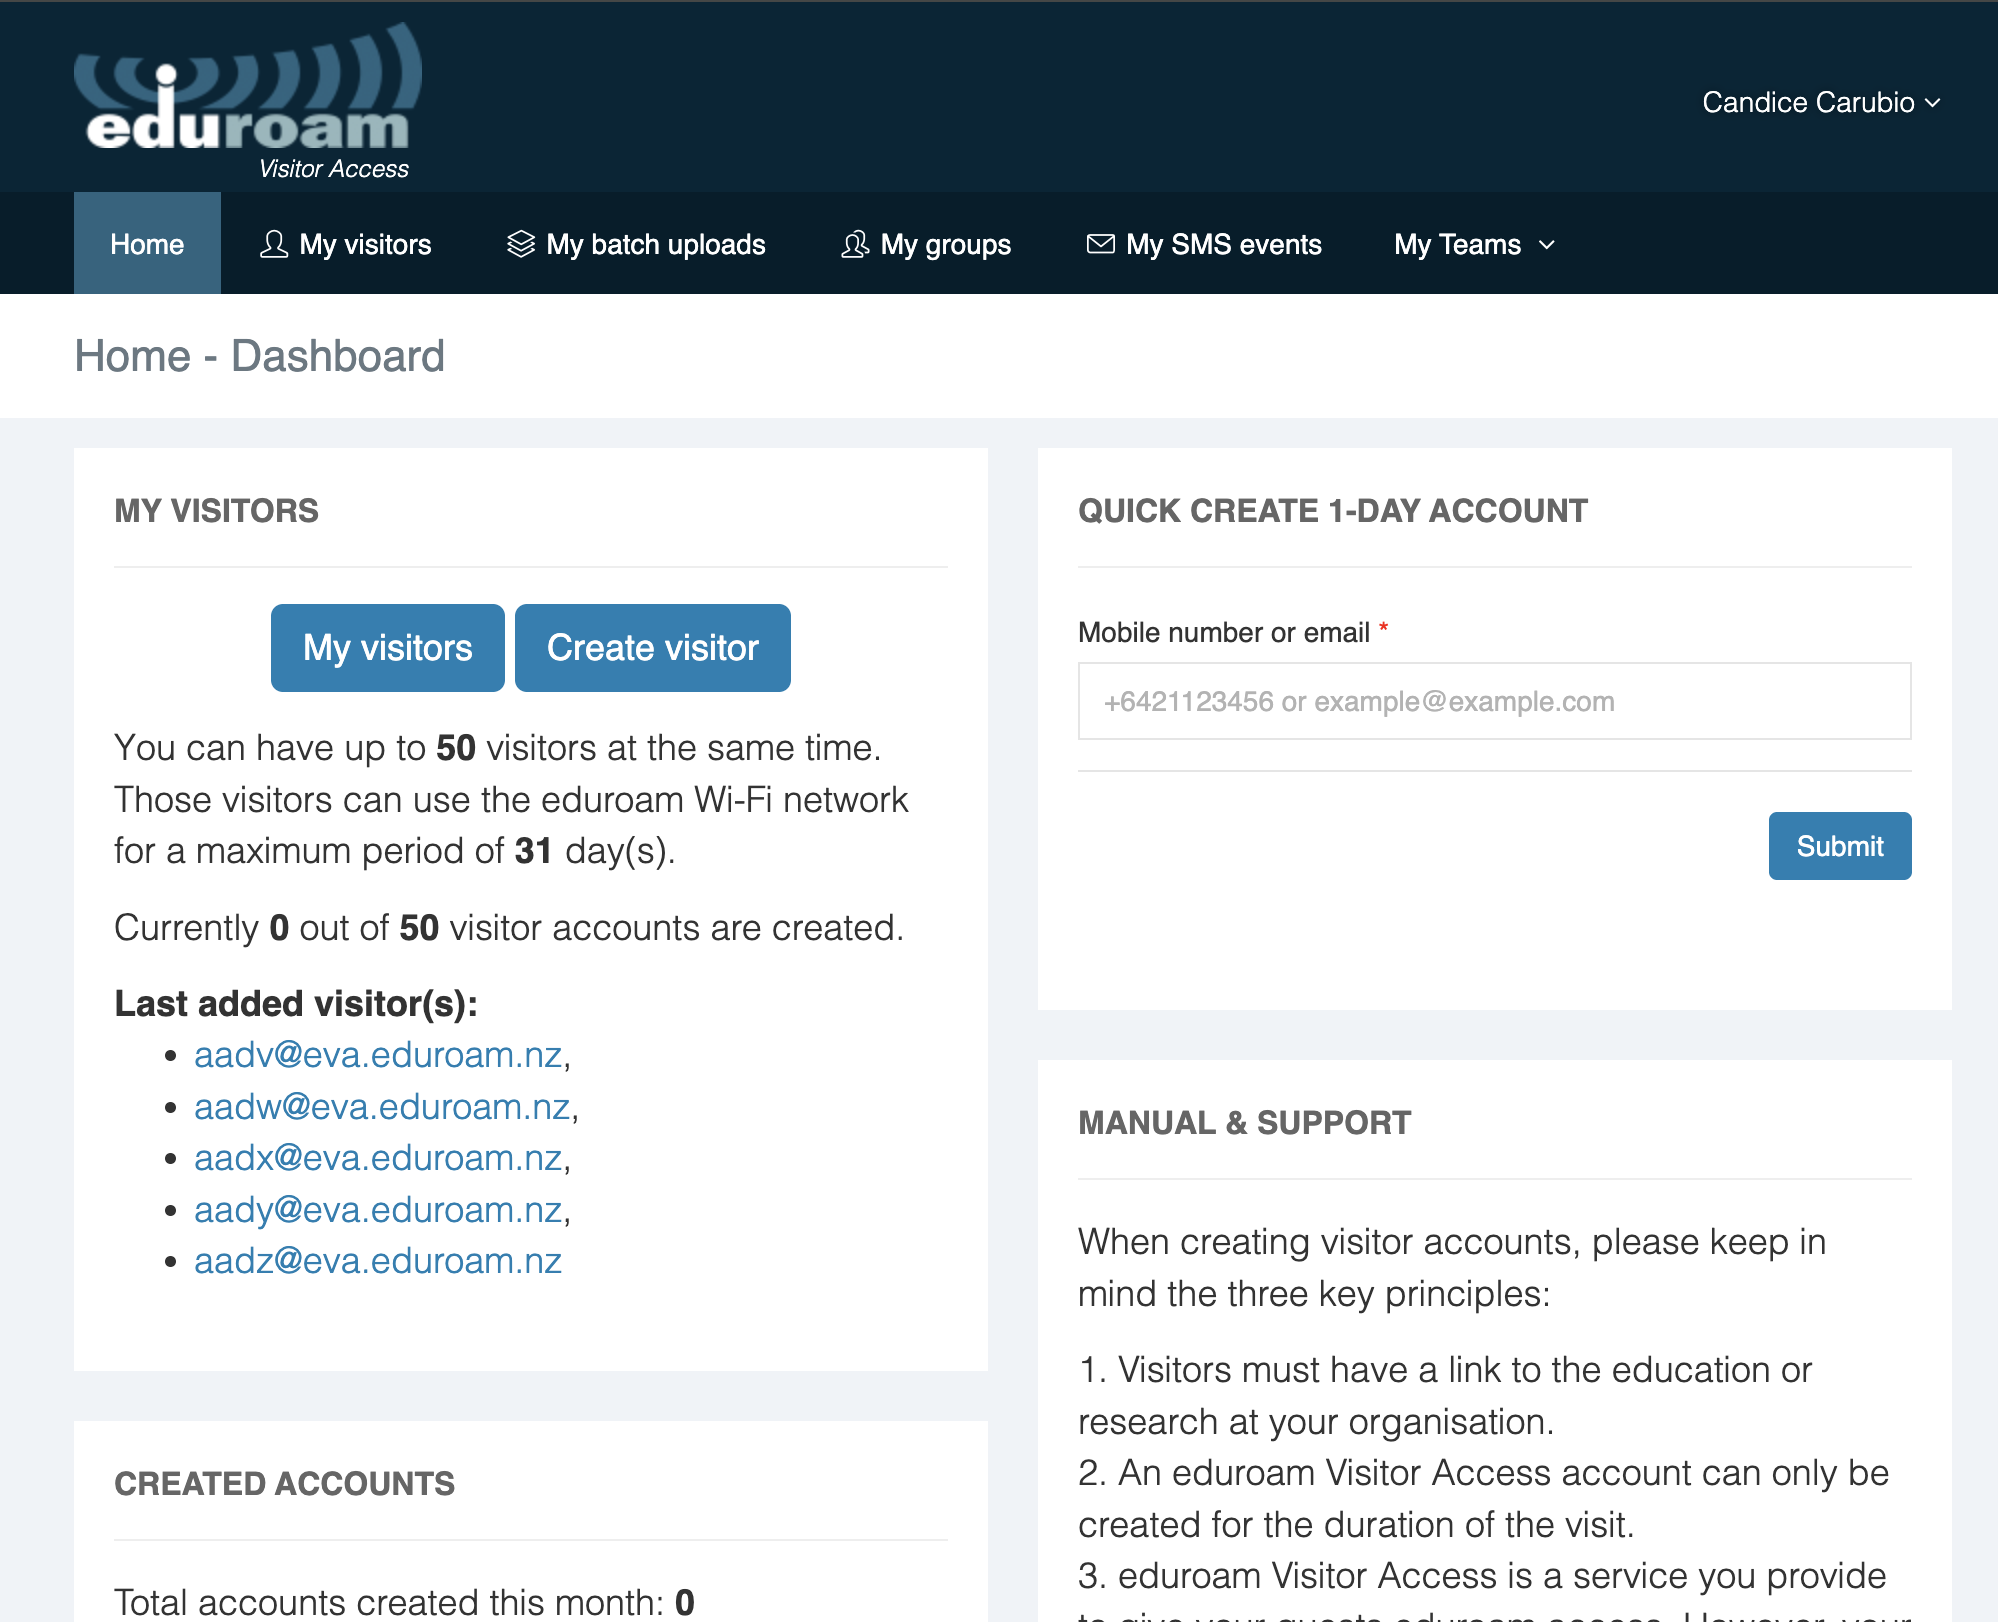Screen dimensions: 1998x1622
Task: Click the layers icon beside My batch uploads
Action: tap(521, 244)
